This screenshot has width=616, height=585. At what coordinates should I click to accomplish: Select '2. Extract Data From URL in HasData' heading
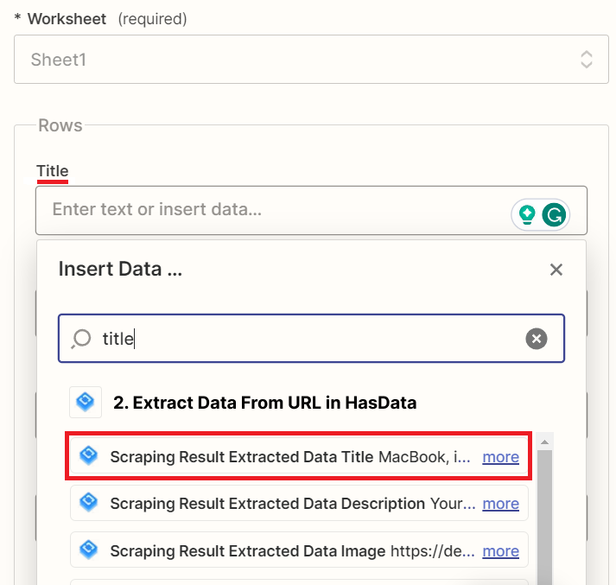(x=265, y=403)
